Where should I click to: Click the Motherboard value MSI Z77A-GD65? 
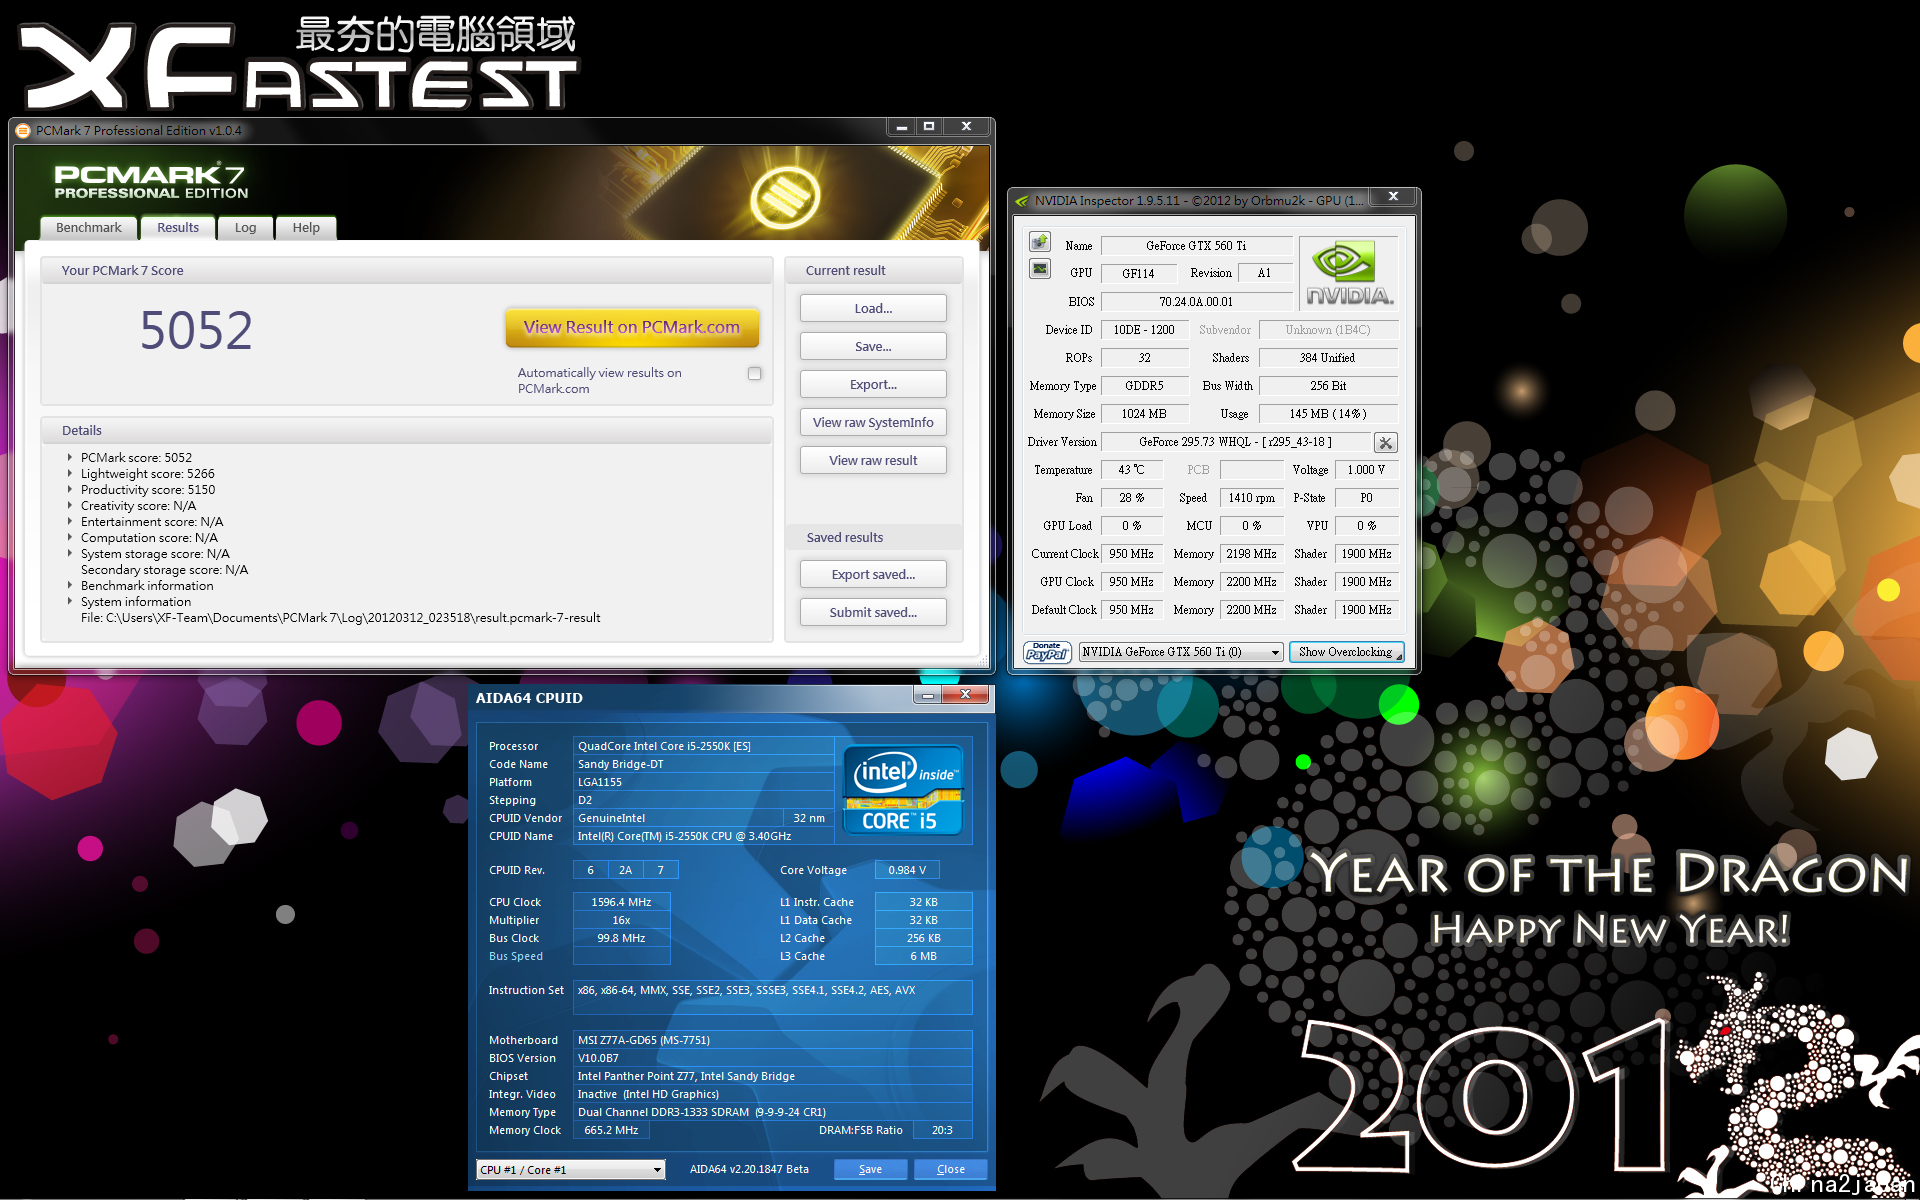coord(772,1040)
